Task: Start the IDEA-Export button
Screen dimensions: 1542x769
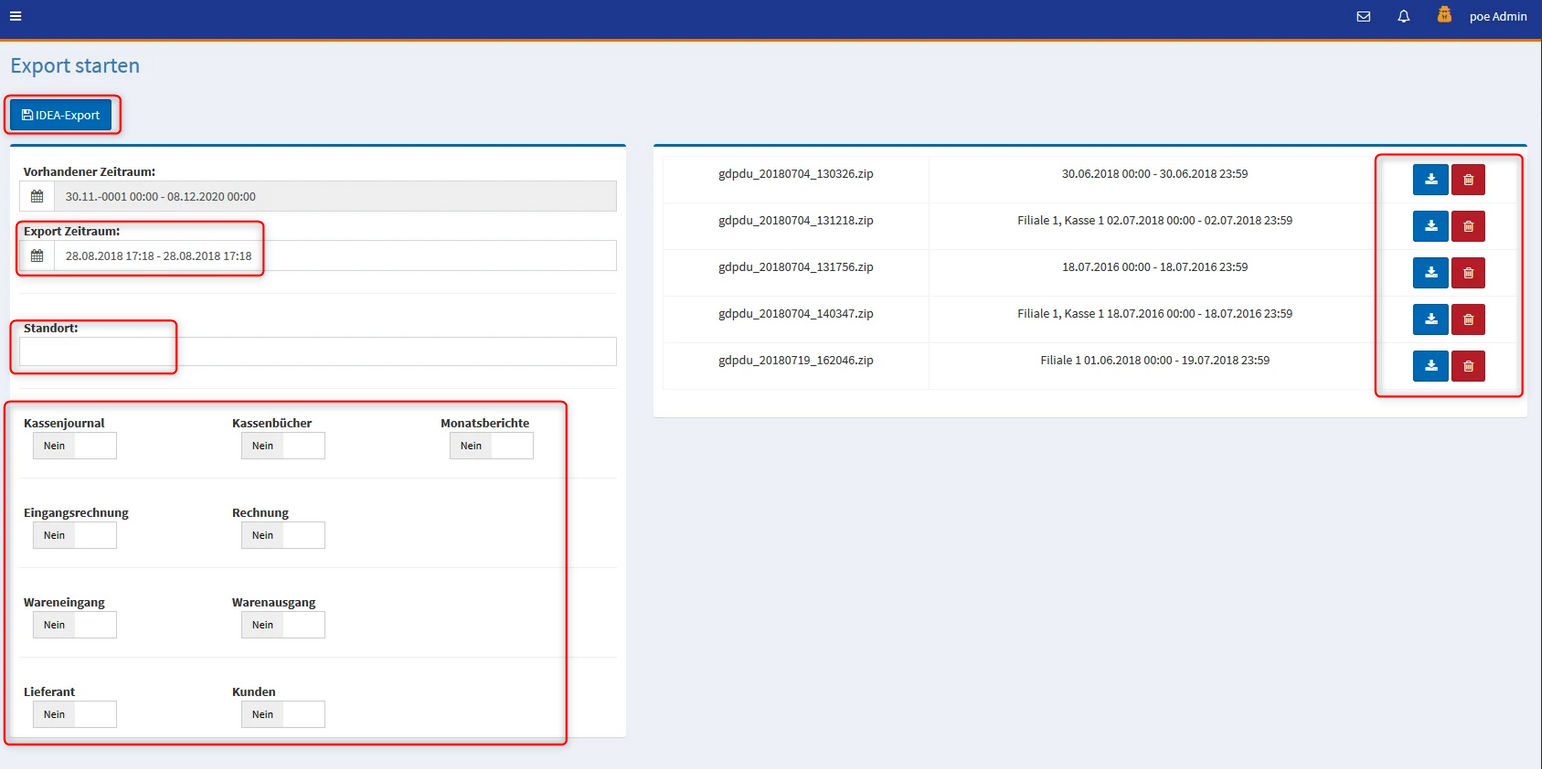Action: (x=61, y=115)
